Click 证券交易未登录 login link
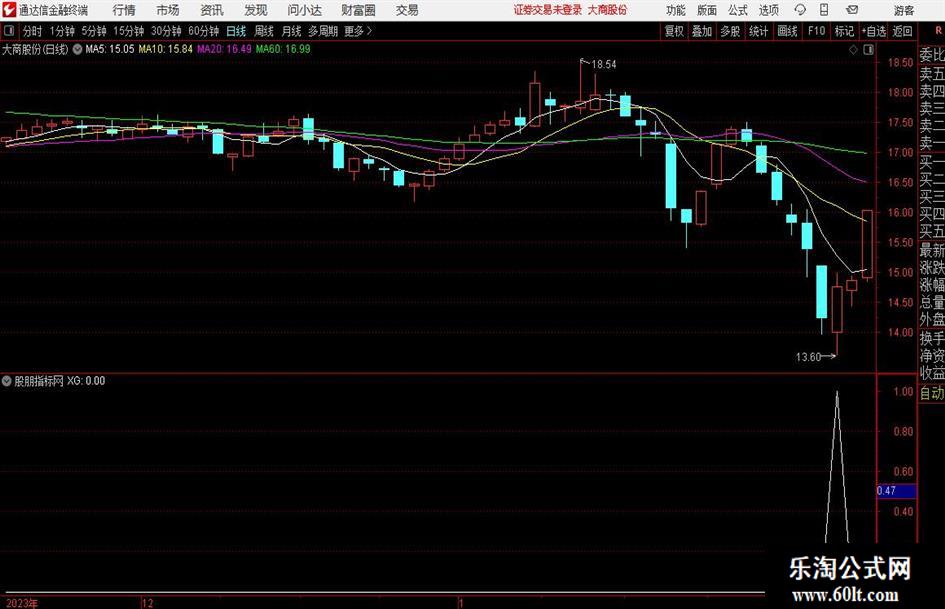945x609 pixels. point(548,10)
